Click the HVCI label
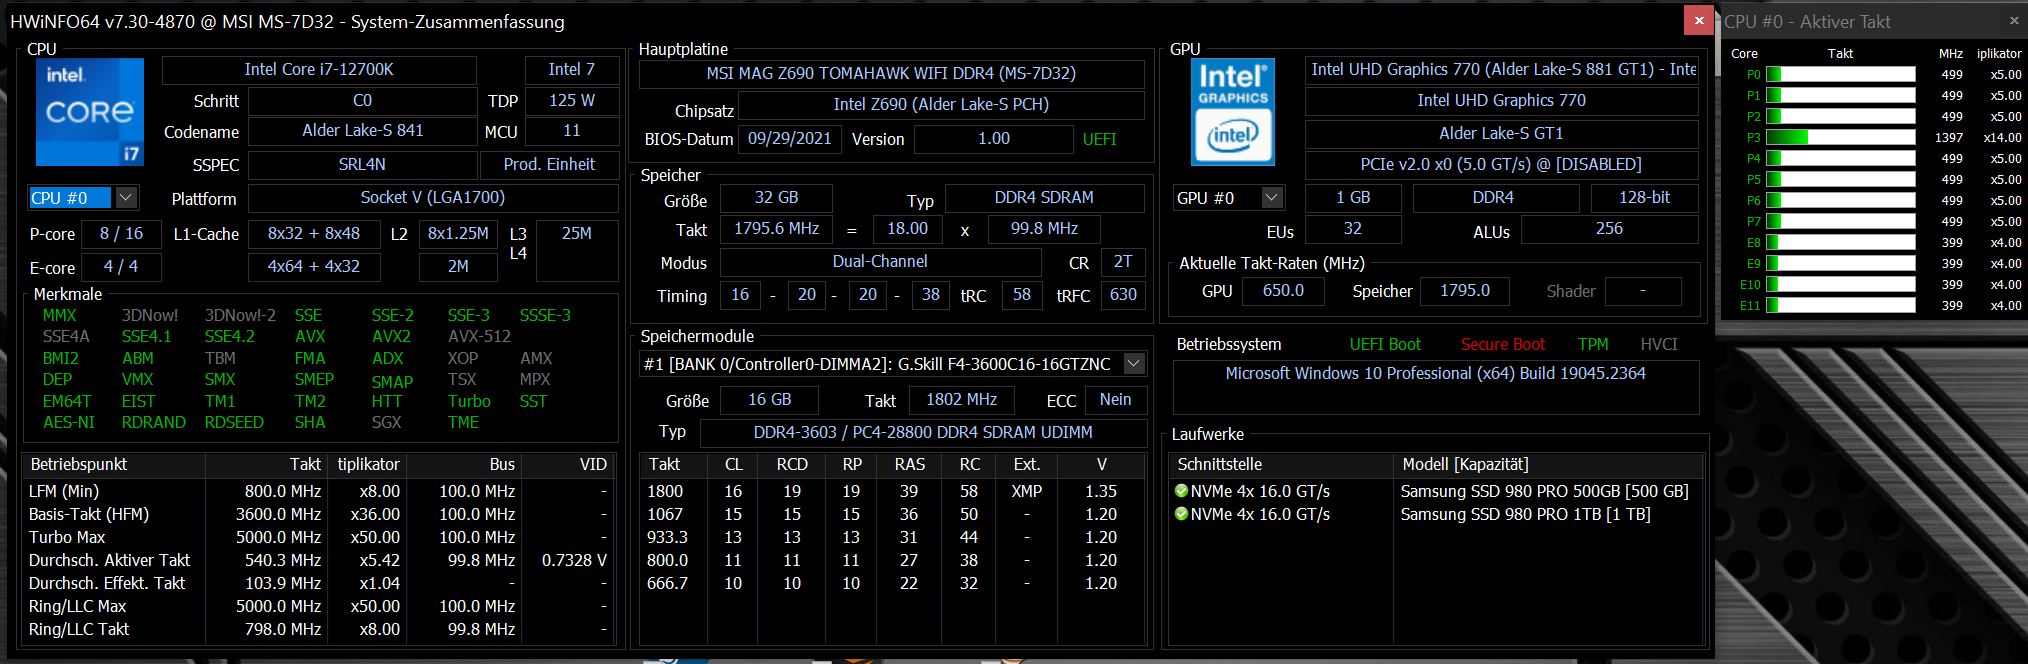 coord(1659,344)
